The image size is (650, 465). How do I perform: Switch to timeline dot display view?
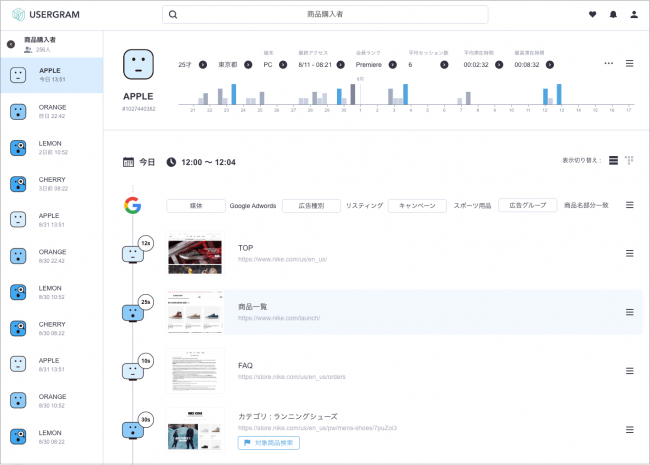tap(630, 161)
